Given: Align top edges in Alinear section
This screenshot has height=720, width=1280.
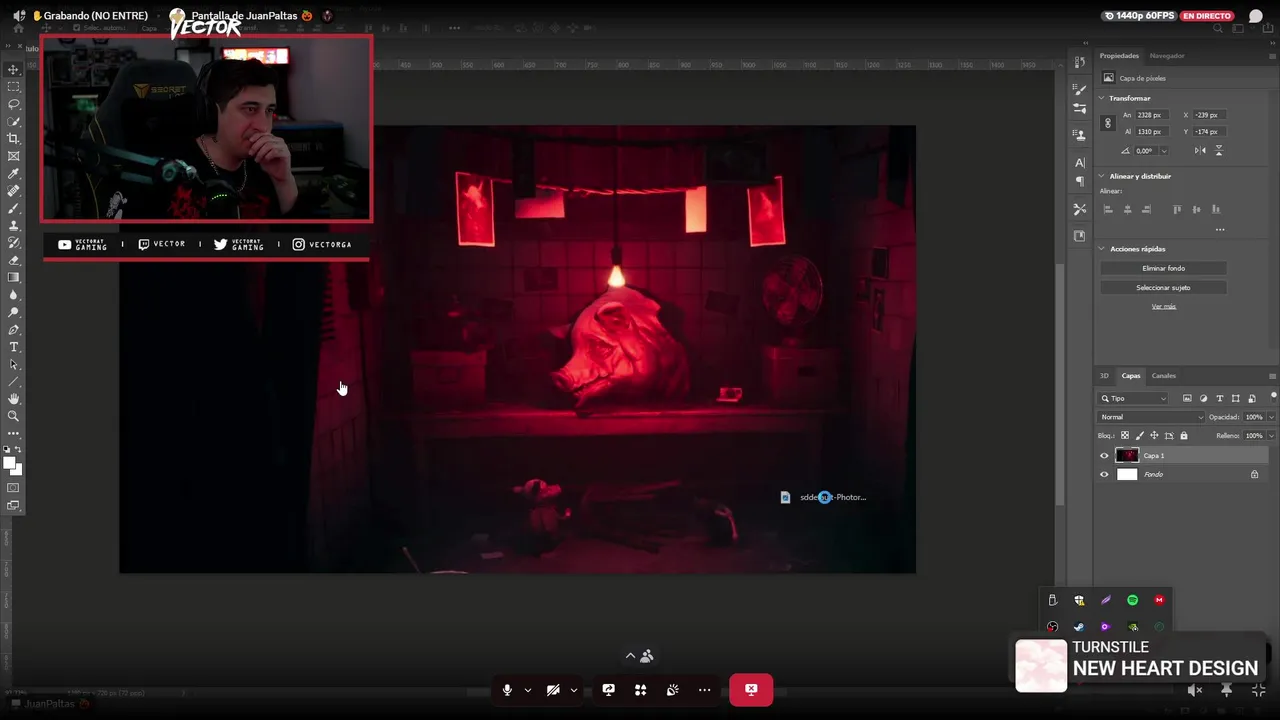Looking at the screenshot, I should (x=1177, y=209).
